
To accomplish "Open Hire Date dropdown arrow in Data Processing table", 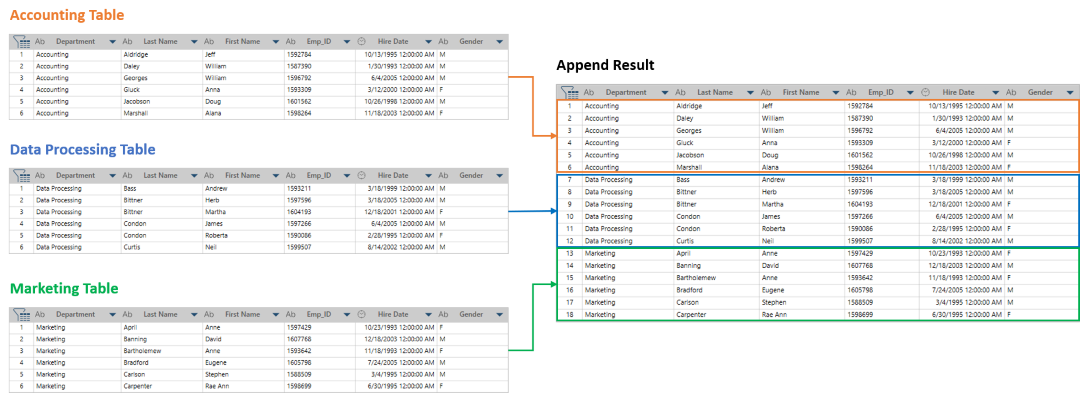I will pos(428,177).
